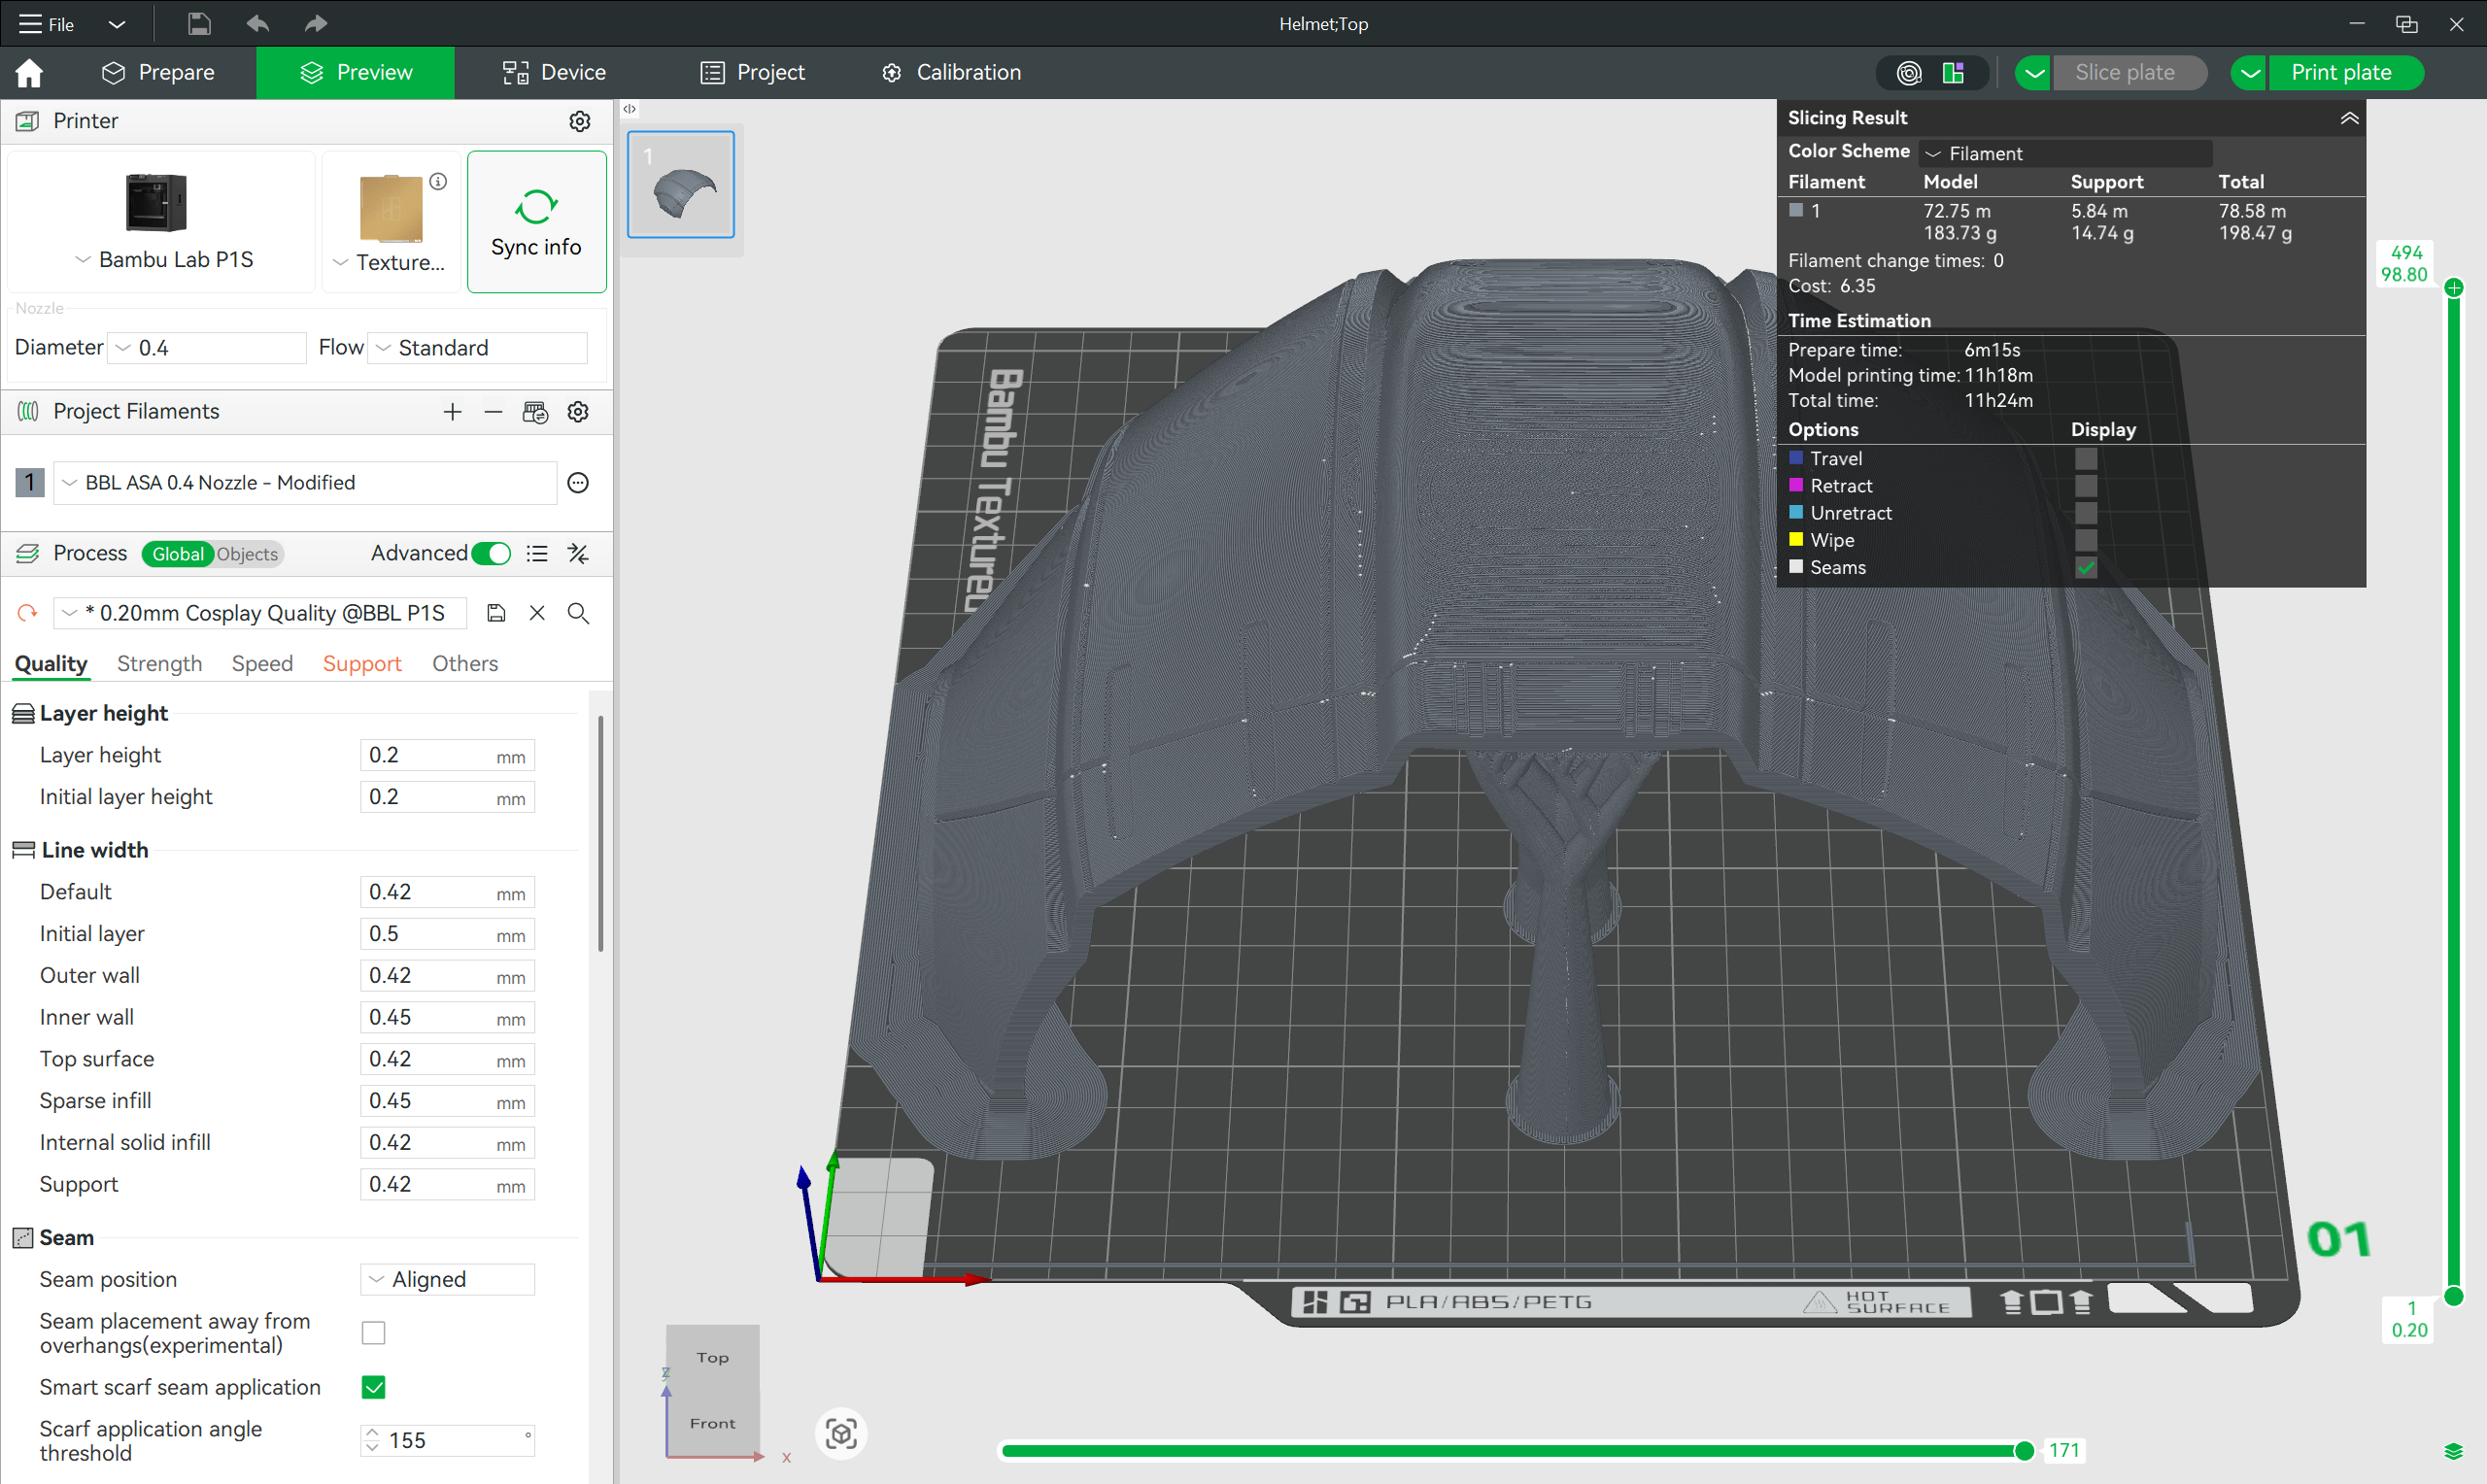
Task: Disable Smart scarf seam application
Action: [x=373, y=1387]
